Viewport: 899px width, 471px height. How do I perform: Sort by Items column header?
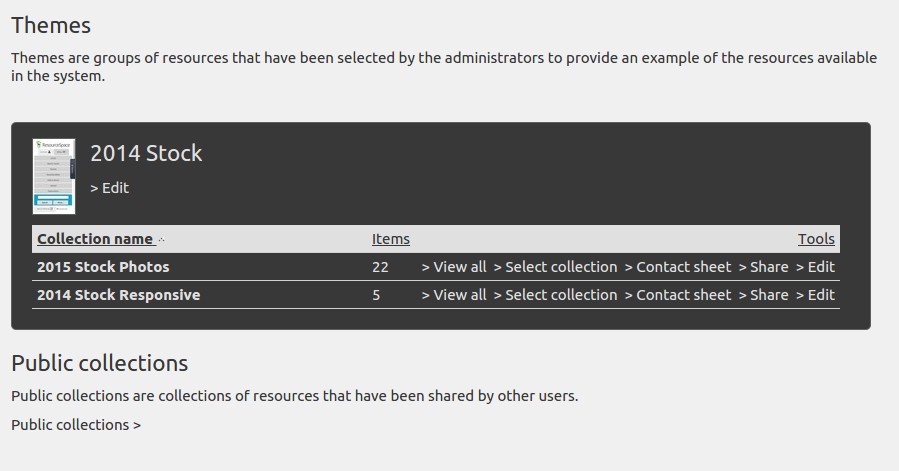coord(390,239)
